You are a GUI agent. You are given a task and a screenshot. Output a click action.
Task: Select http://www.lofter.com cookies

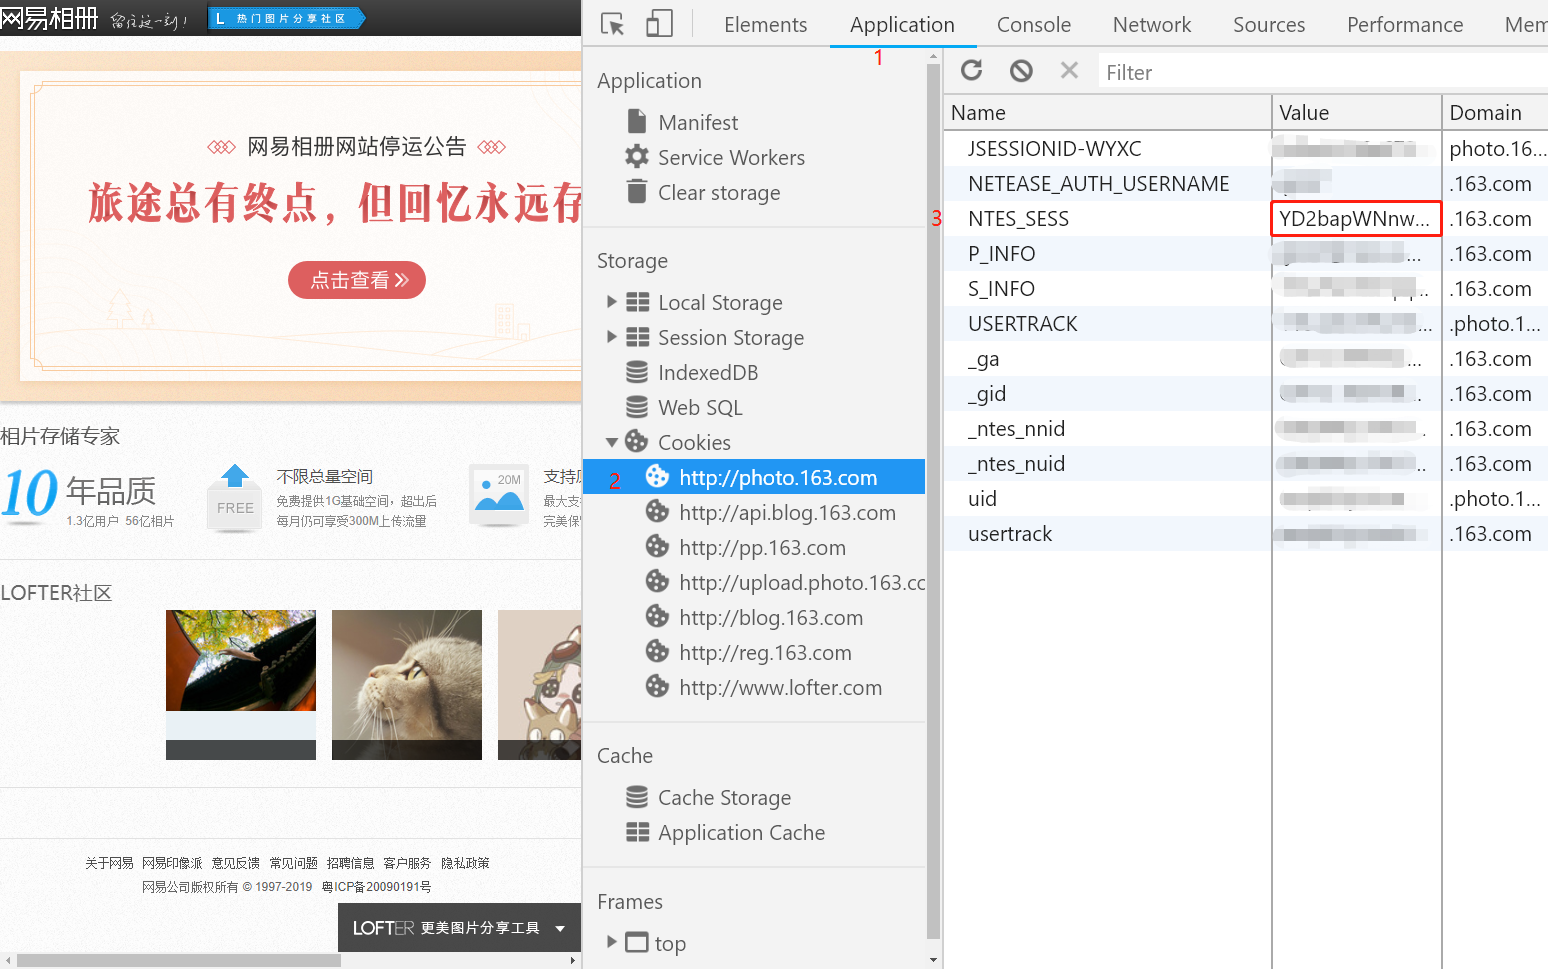click(780, 687)
